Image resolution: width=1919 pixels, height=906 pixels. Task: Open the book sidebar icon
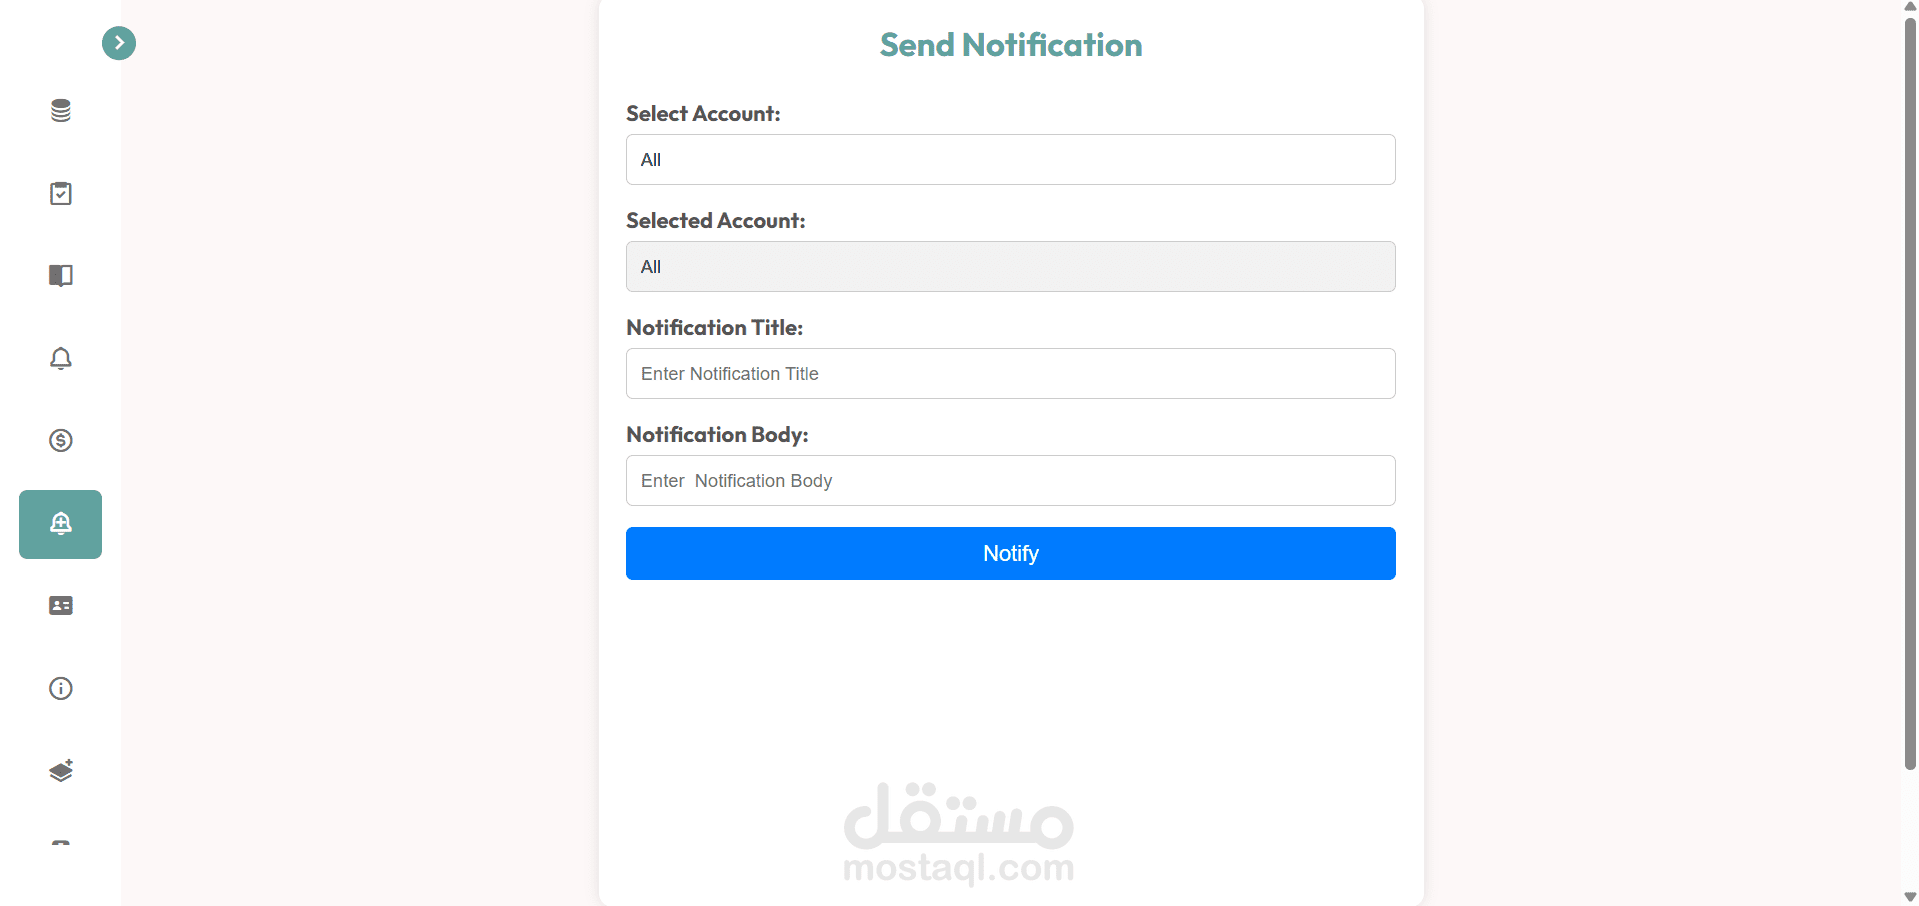pos(61,275)
